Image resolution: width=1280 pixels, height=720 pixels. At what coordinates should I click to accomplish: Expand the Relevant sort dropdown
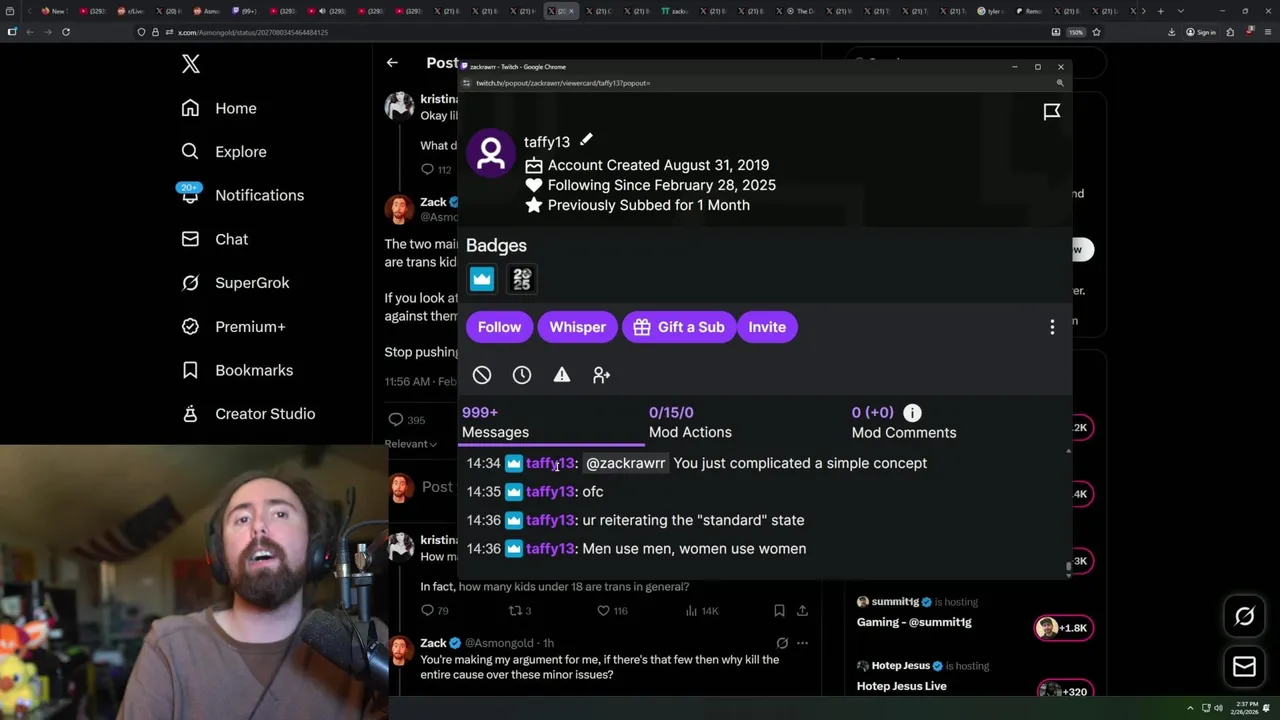[410, 444]
